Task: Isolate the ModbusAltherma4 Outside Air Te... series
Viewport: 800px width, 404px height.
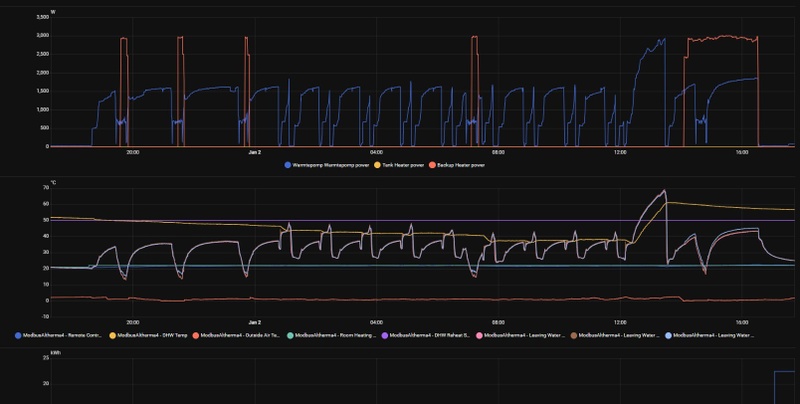Action: 240,336
